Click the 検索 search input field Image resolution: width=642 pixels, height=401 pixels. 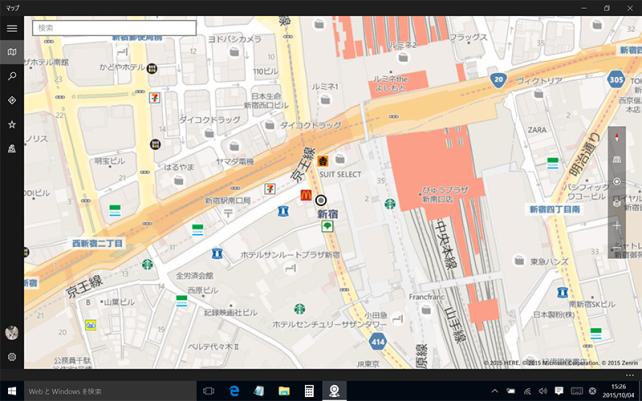click(114, 28)
